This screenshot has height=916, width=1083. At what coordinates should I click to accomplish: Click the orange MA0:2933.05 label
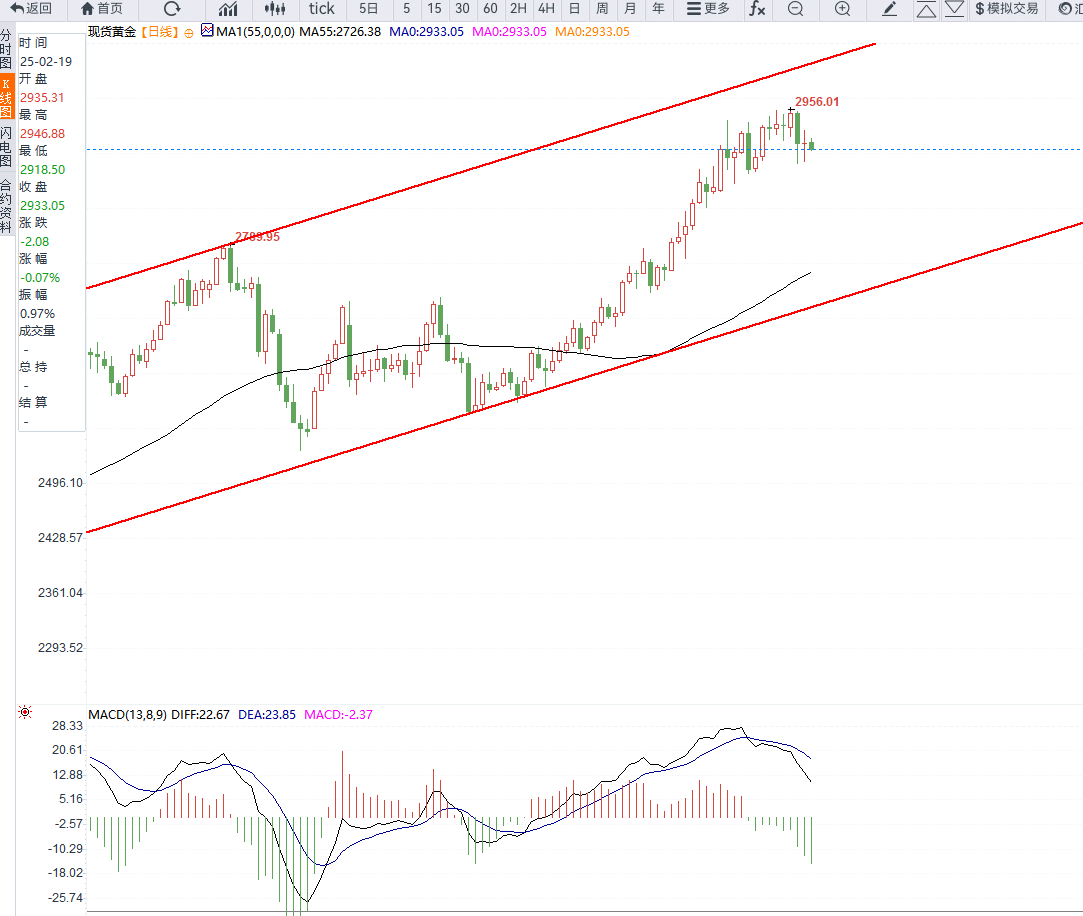pos(592,32)
